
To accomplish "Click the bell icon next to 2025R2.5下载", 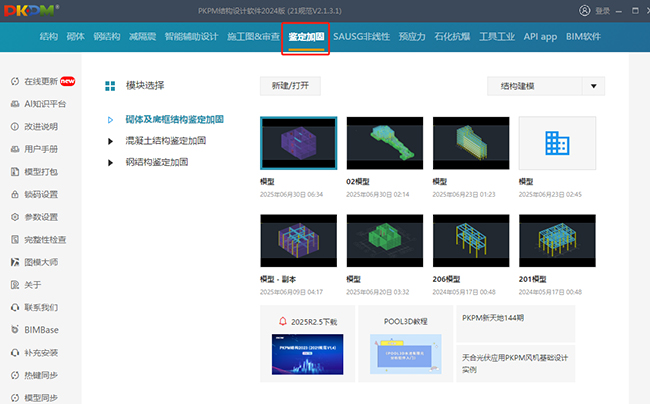I will coord(283,321).
